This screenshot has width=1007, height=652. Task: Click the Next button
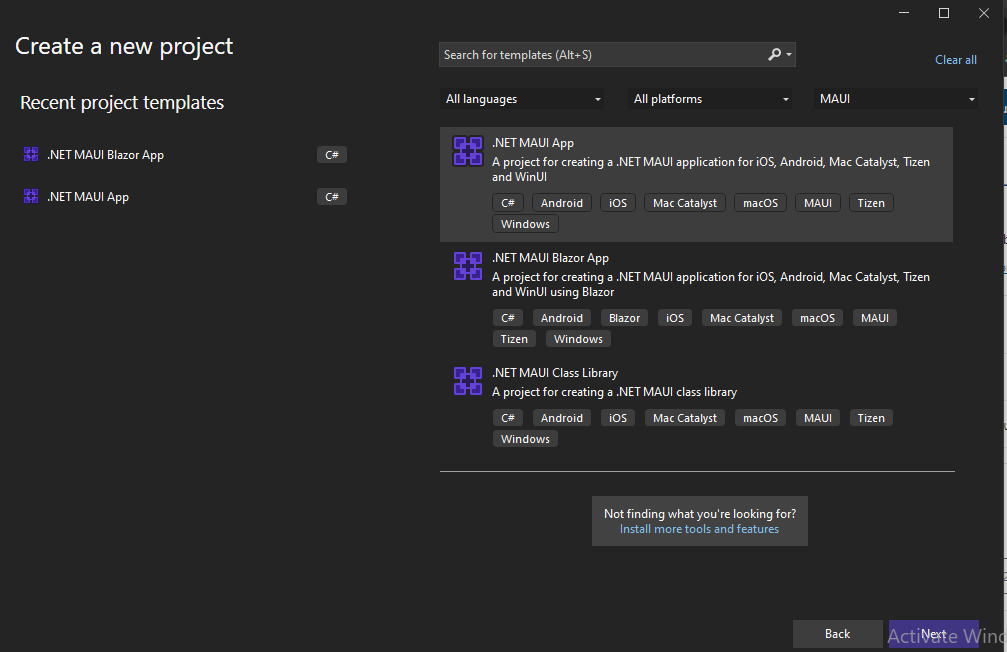(x=933, y=634)
